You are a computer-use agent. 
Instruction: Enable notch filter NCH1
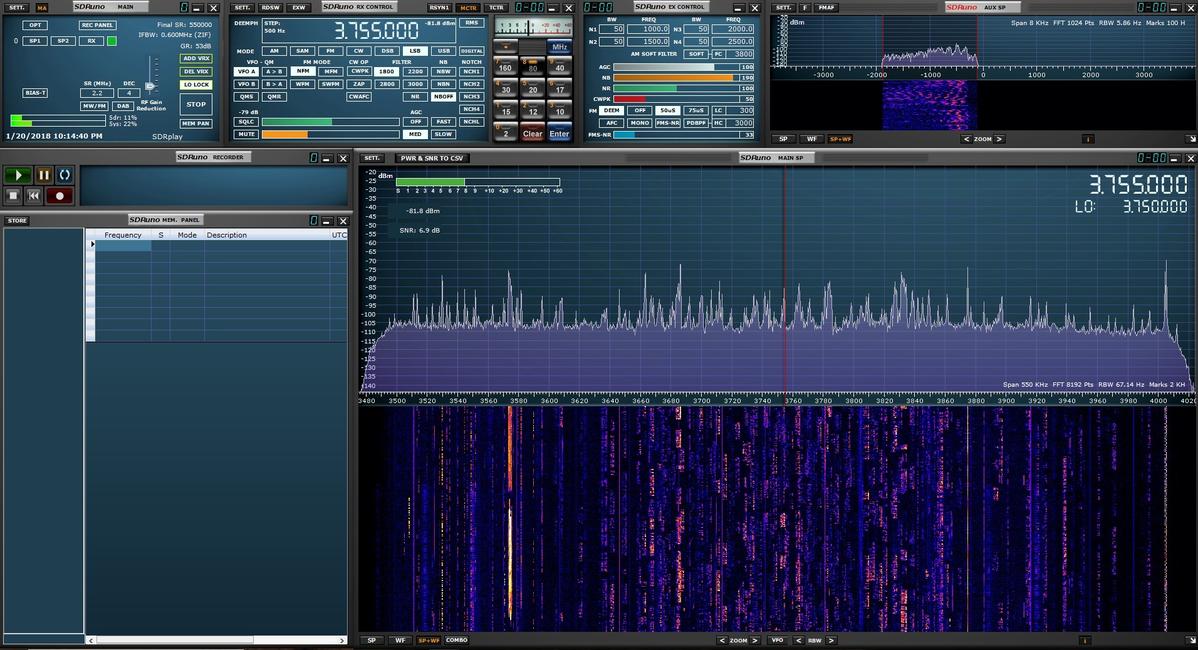[x=471, y=72]
